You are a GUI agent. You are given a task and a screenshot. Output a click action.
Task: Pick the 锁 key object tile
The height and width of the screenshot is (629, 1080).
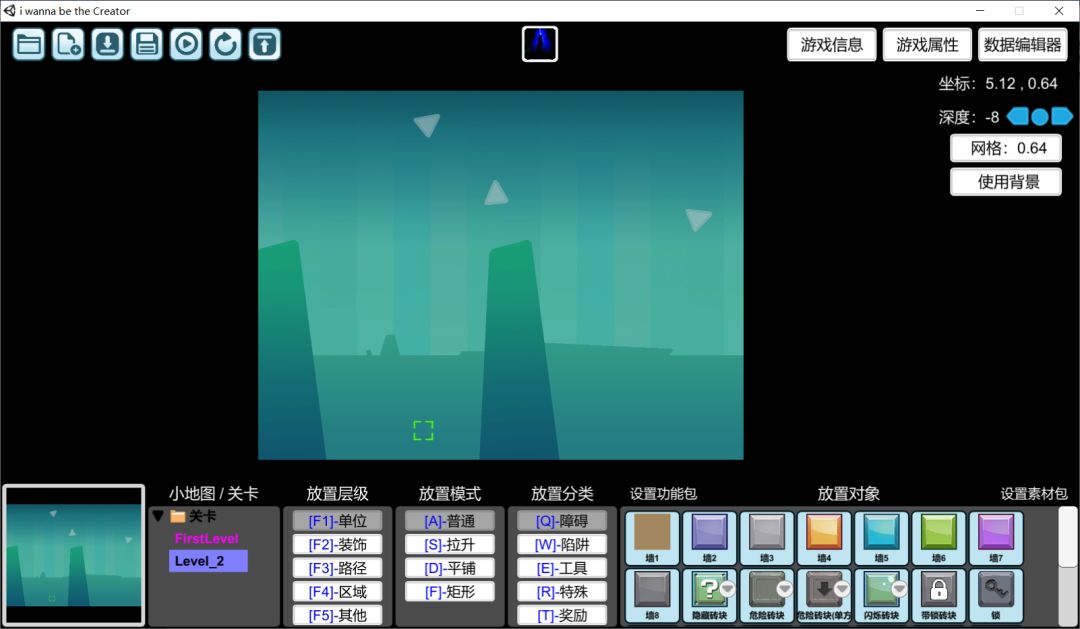click(996, 595)
